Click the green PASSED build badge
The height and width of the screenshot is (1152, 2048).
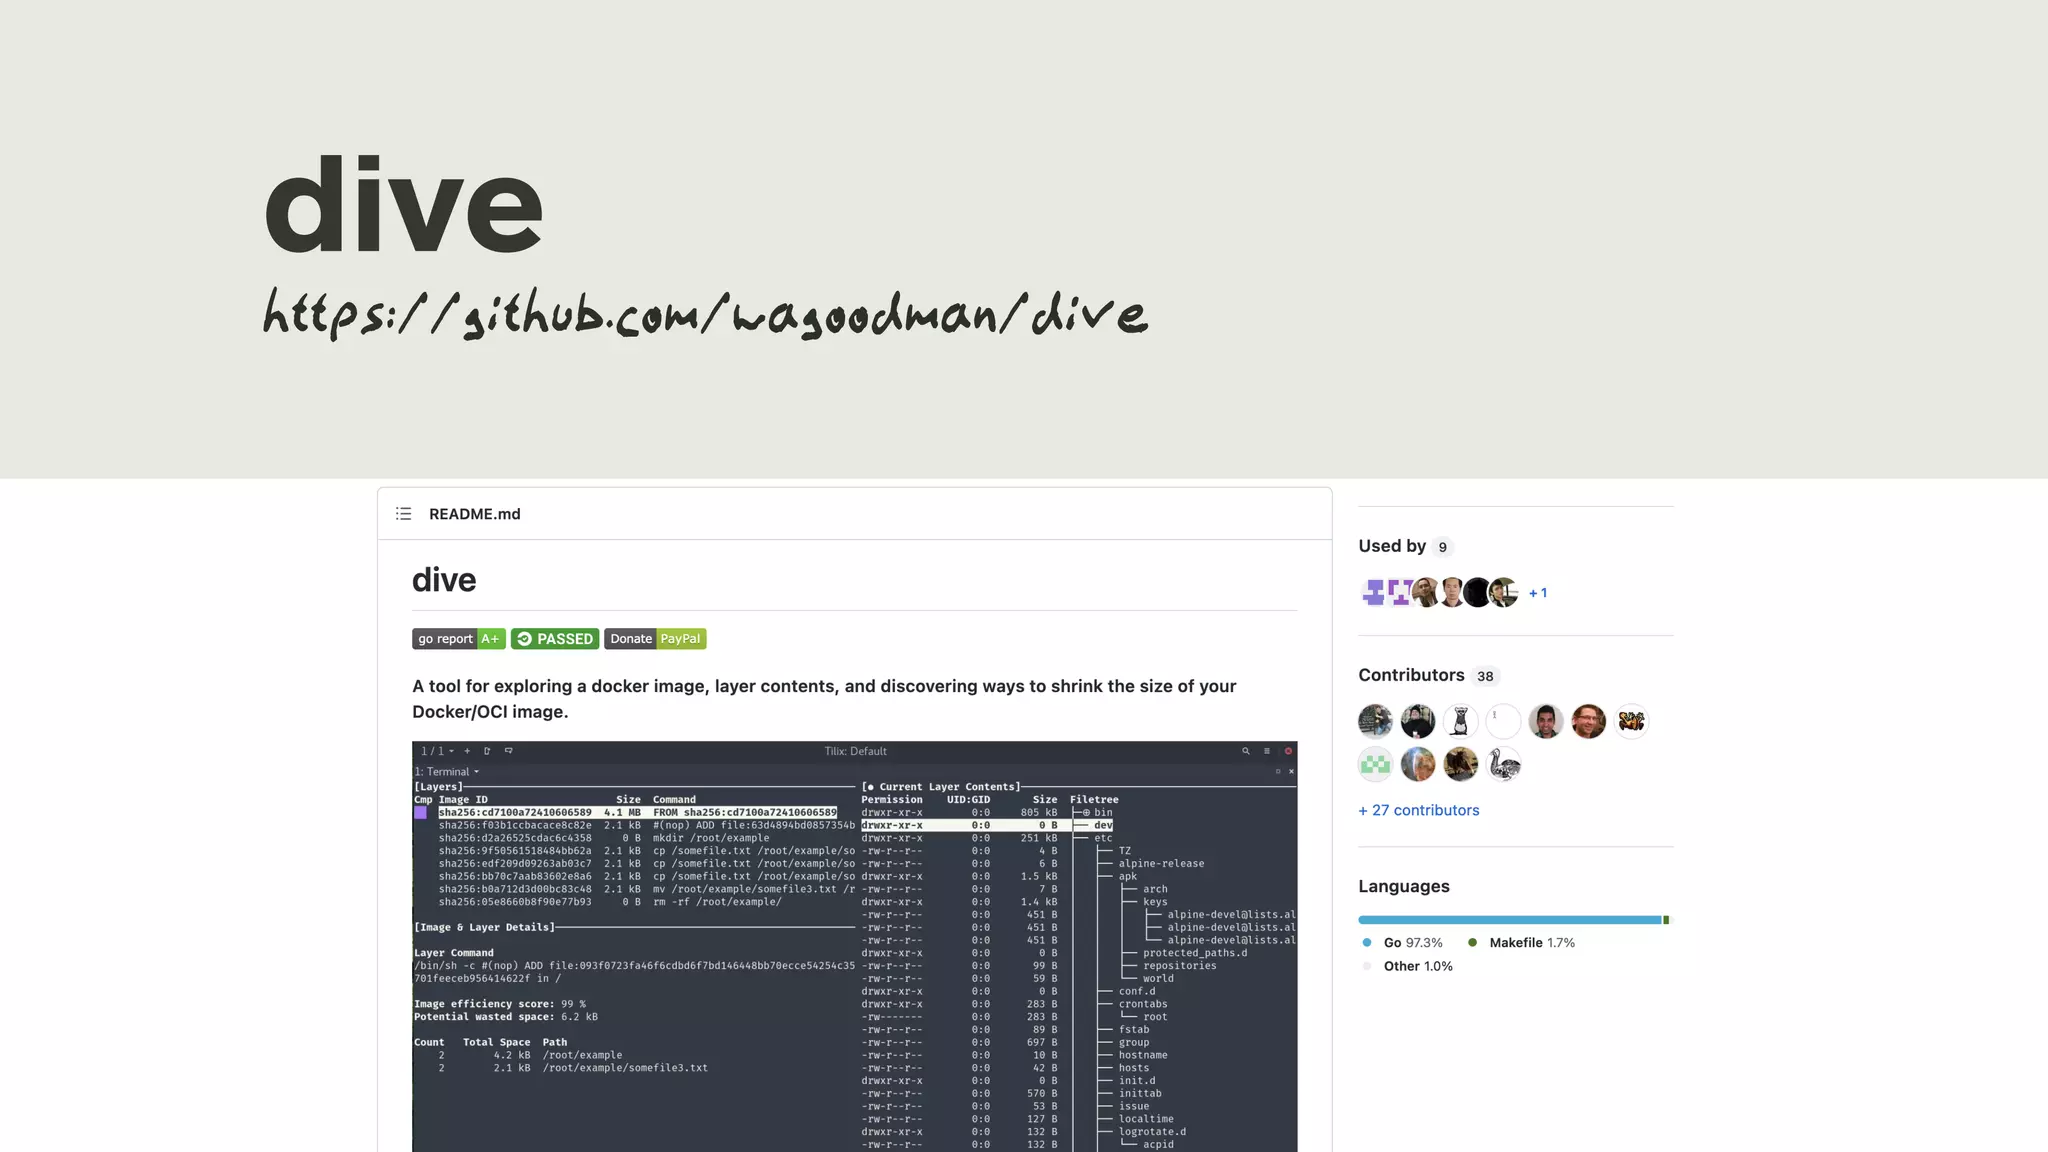555,639
